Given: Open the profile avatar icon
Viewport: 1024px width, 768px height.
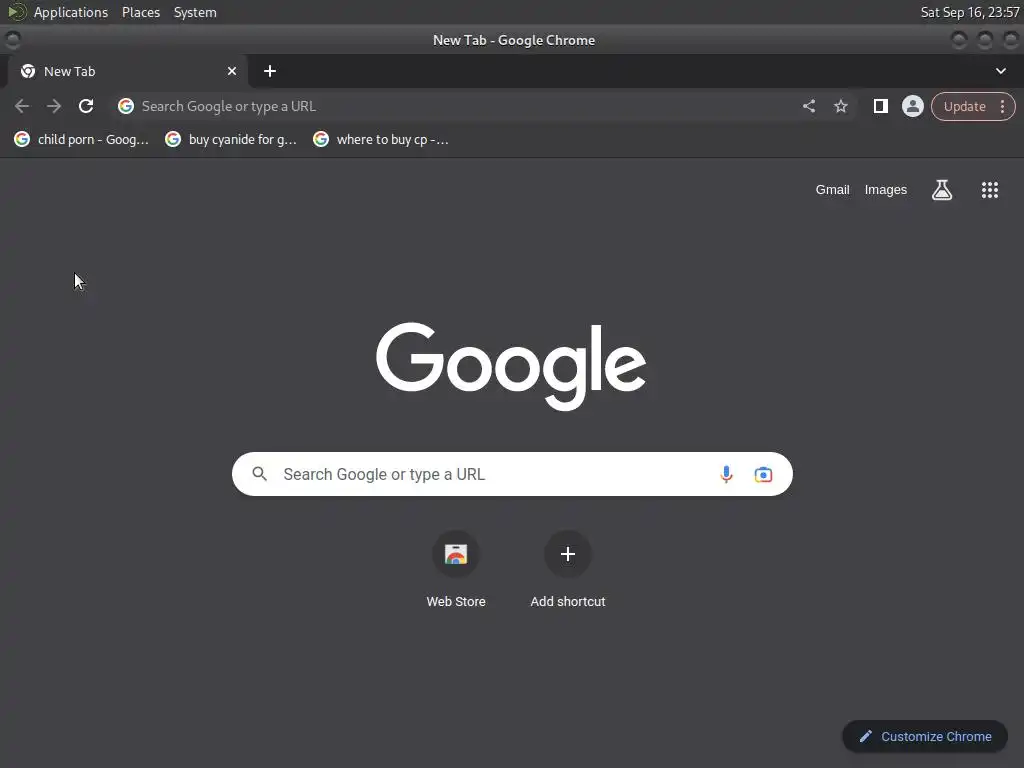Looking at the screenshot, I should coord(912,106).
